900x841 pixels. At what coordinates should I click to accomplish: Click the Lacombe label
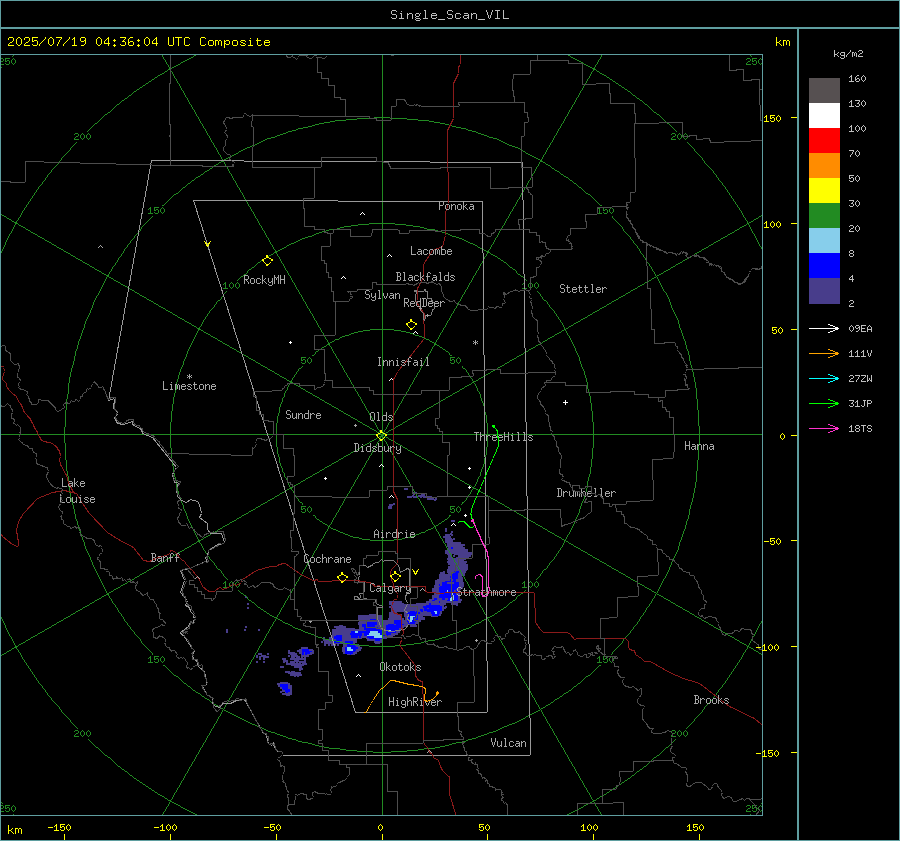431,251
